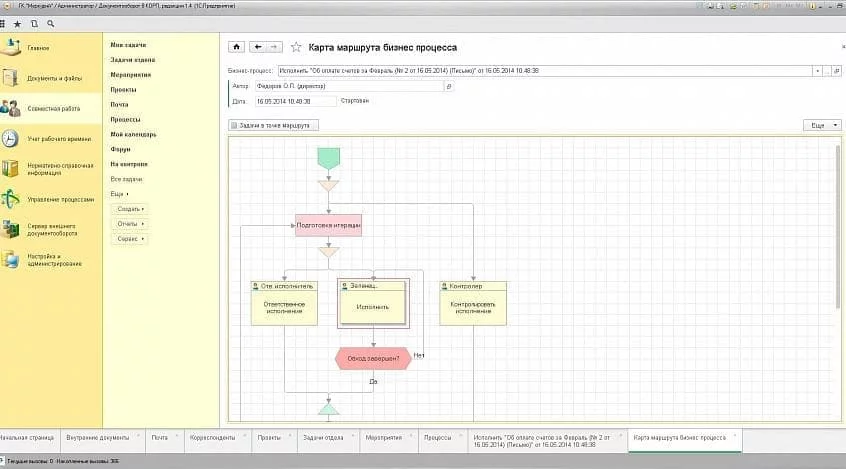846x469 pixels.
Task: Open Учет рабочего времени clock icon
Action: pos(10,139)
